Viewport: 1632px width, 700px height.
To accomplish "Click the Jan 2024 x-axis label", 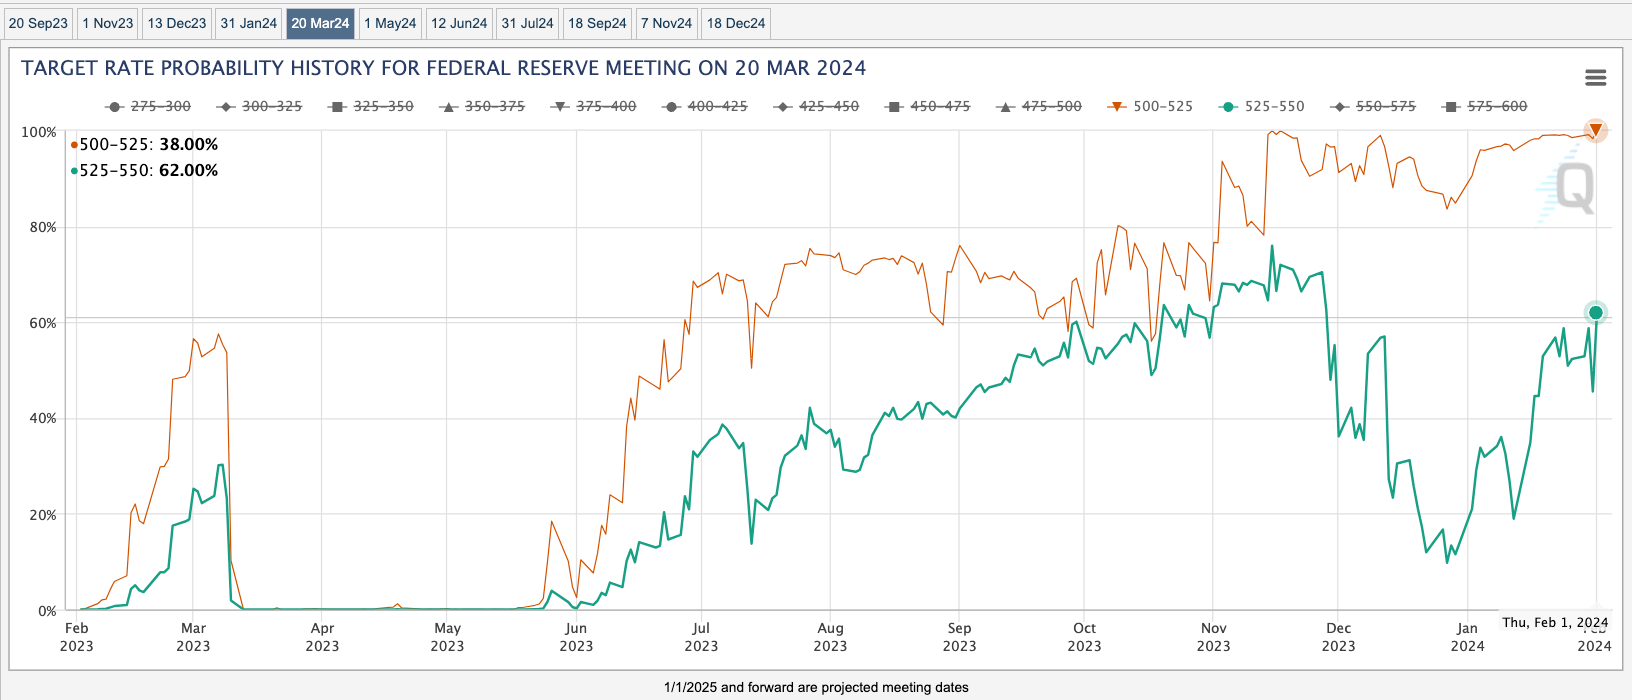I will click(x=1467, y=637).
